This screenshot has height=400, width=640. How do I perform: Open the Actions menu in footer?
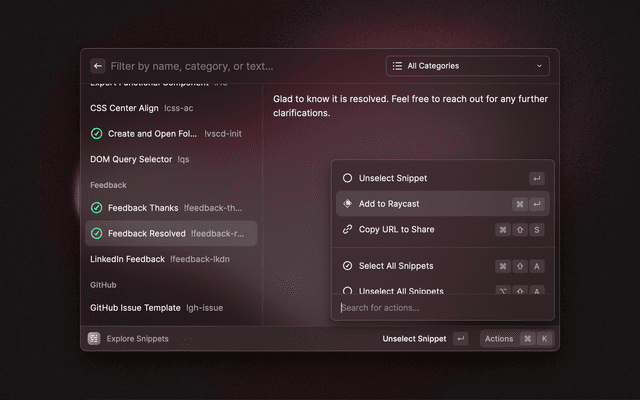(499, 339)
